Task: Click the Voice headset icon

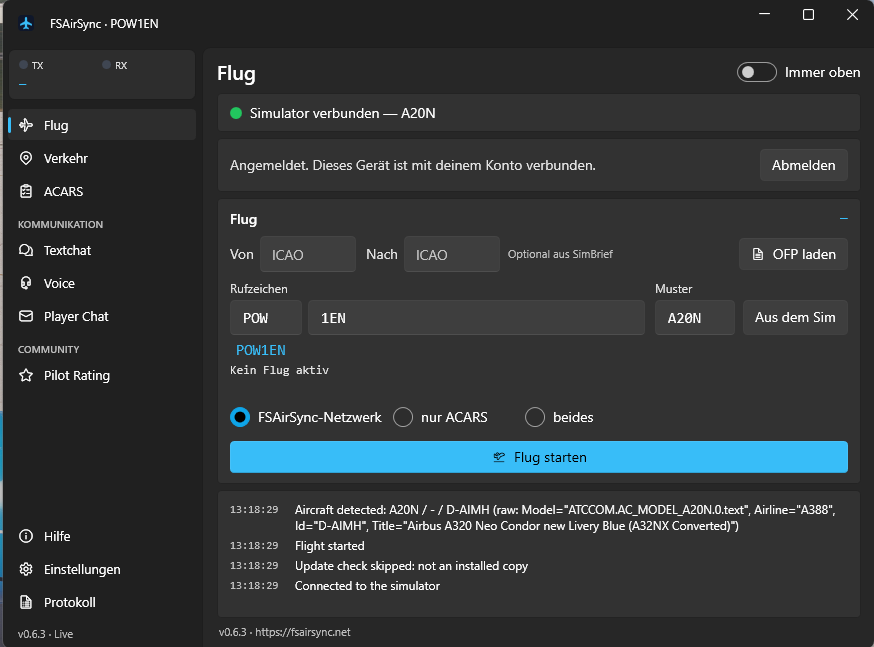Action: click(x=26, y=283)
